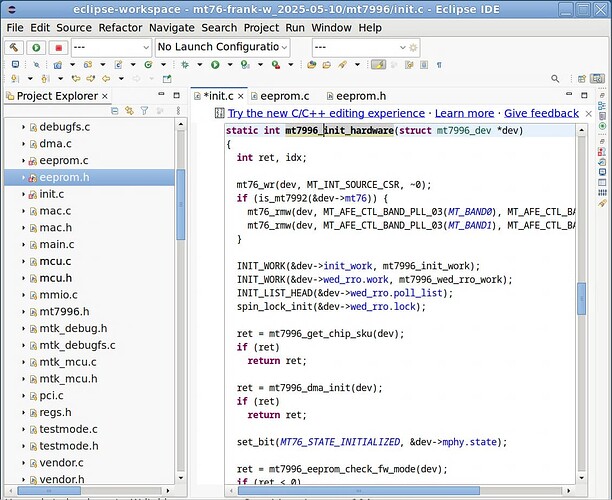
Task: Open the Back history dropdown arrow
Action: click(121, 79)
